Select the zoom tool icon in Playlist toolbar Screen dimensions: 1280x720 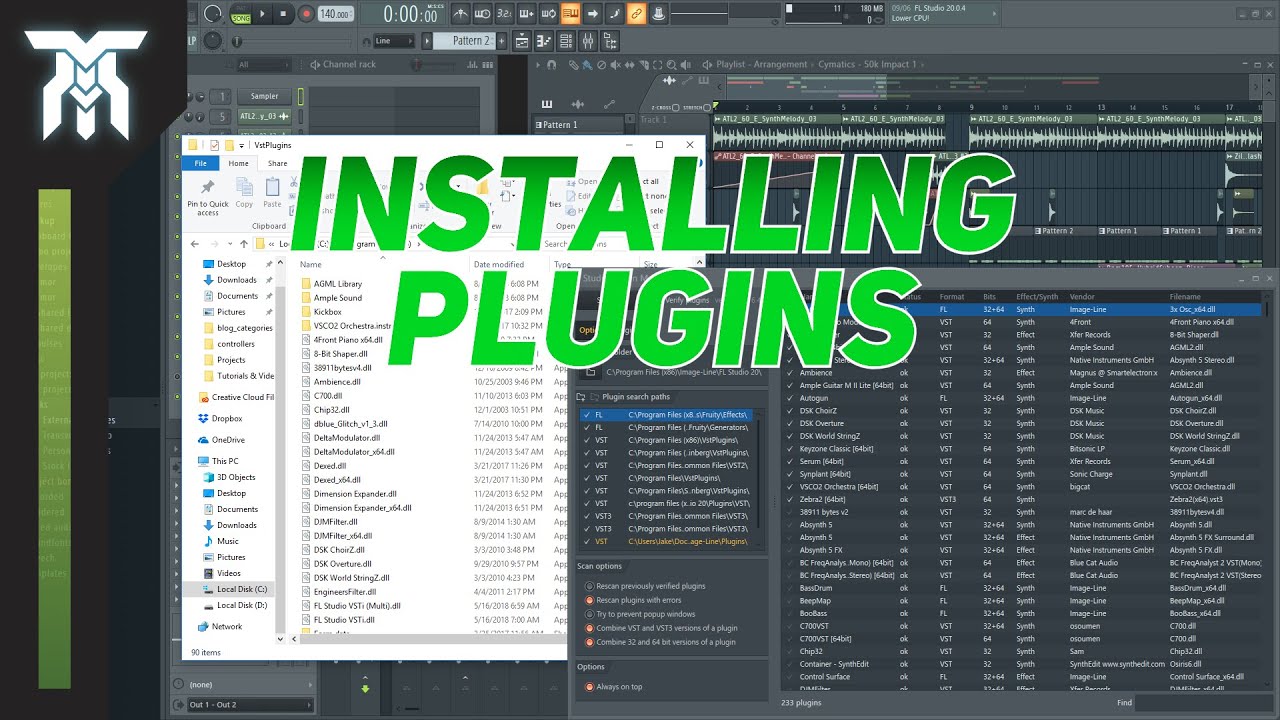(672, 65)
